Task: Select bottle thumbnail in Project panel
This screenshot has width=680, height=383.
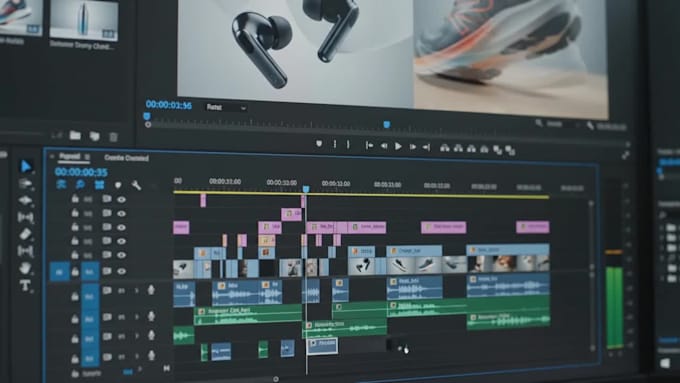Action: pos(84,19)
